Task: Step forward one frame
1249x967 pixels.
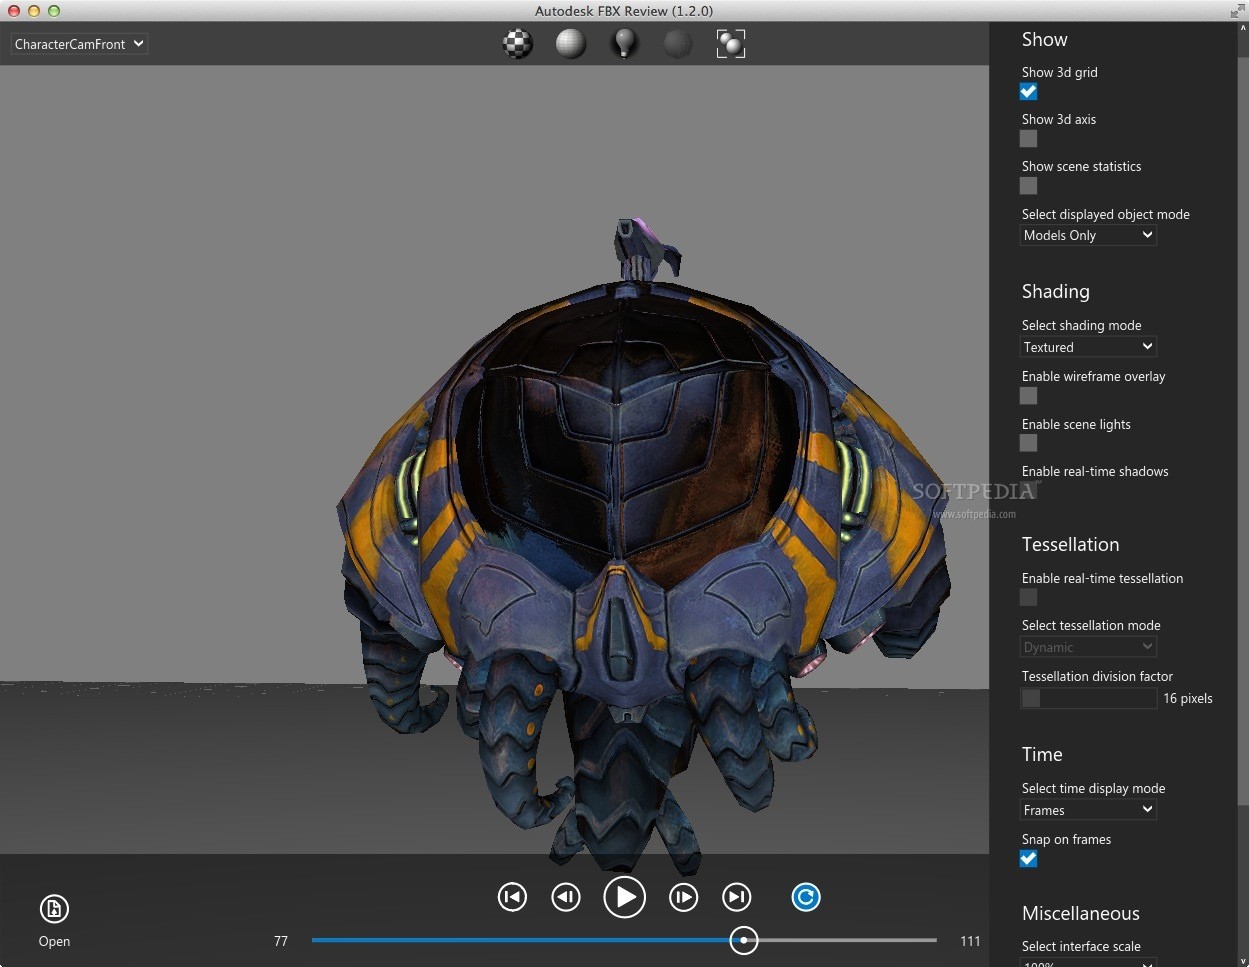Action: pos(684,897)
